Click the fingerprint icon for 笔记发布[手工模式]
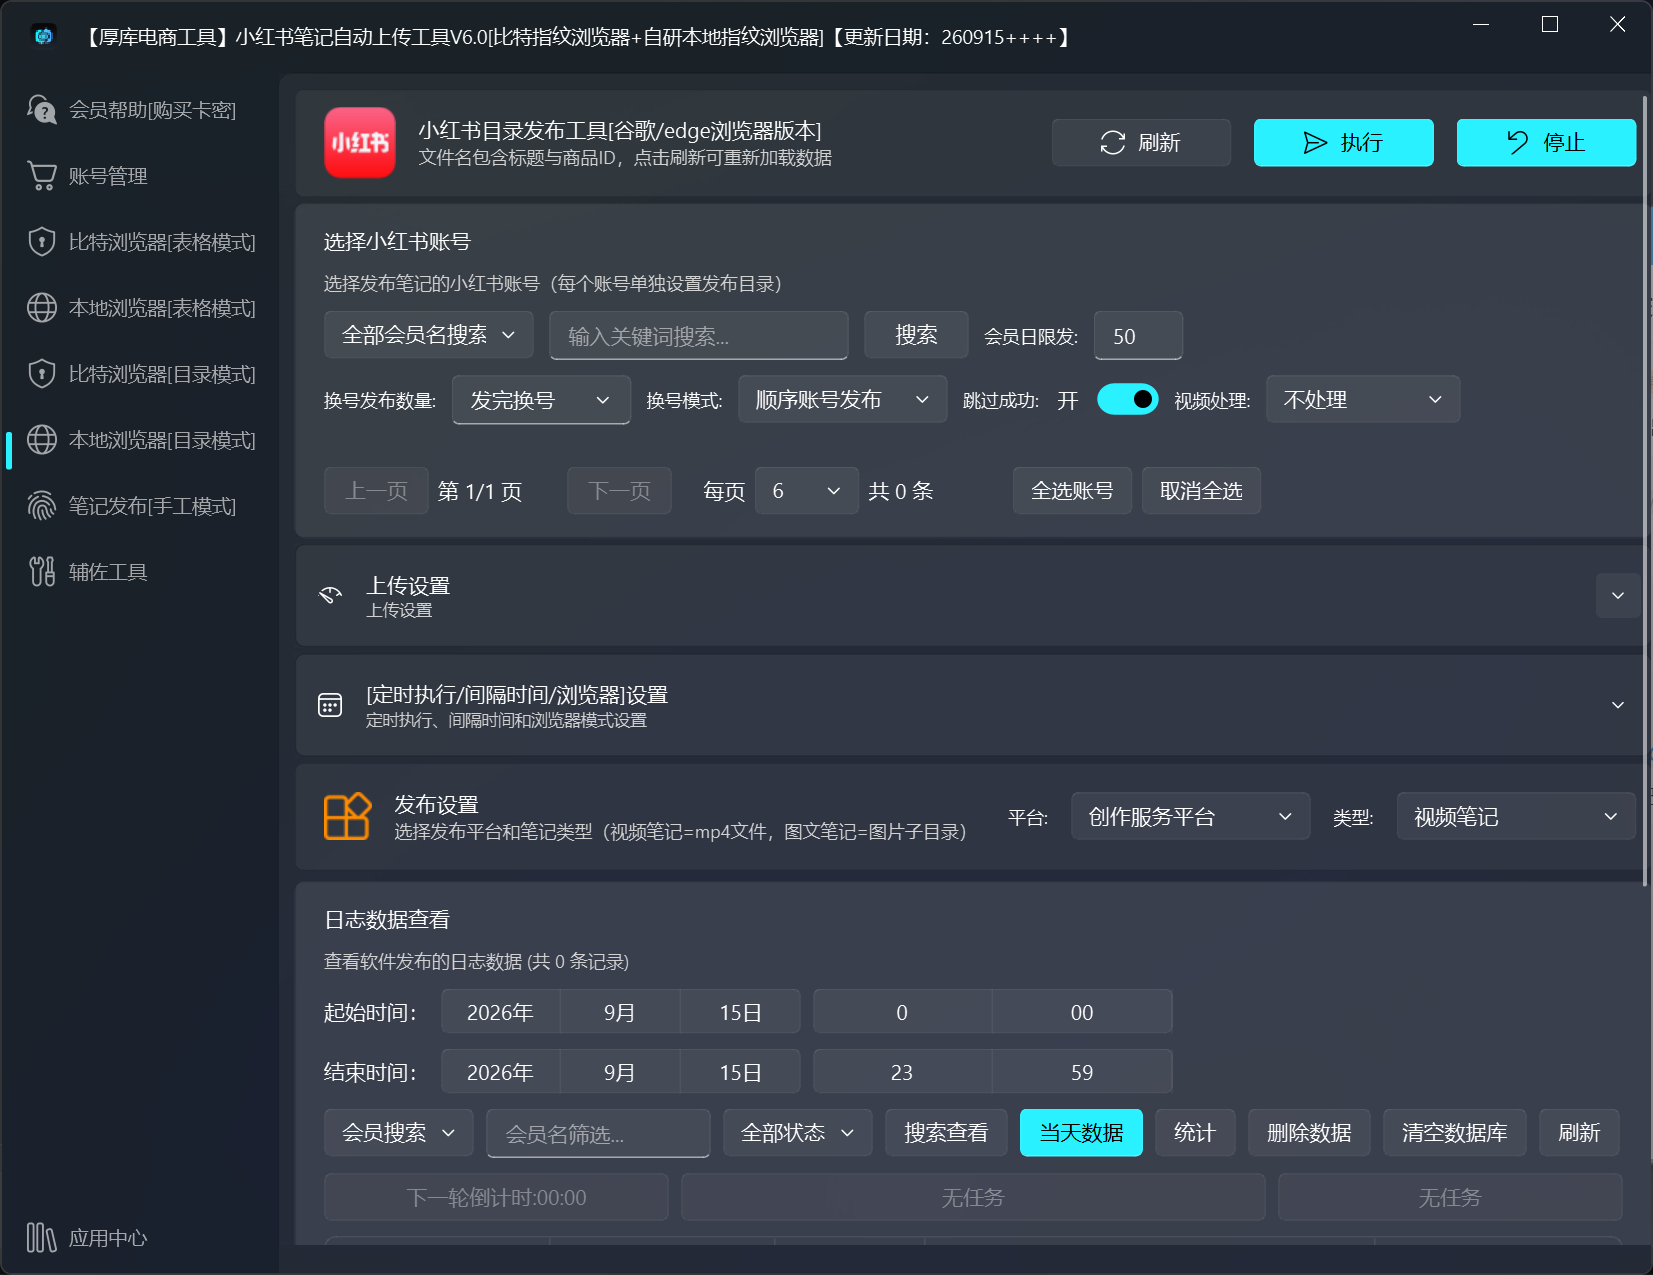1653x1275 pixels. click(x=42, y=506)
